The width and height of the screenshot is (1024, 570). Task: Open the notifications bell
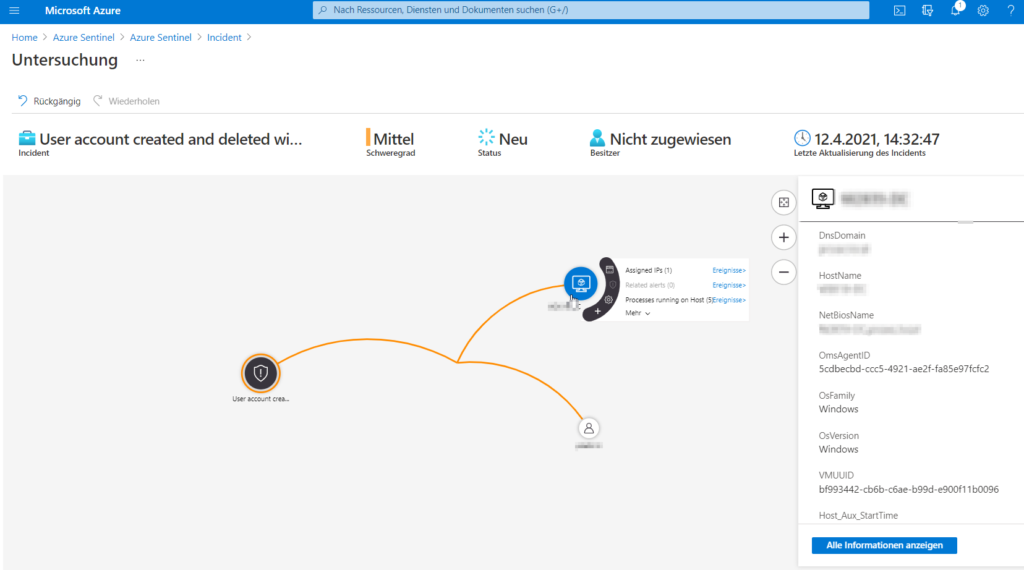pyautogui.click(x=955, y=10)
